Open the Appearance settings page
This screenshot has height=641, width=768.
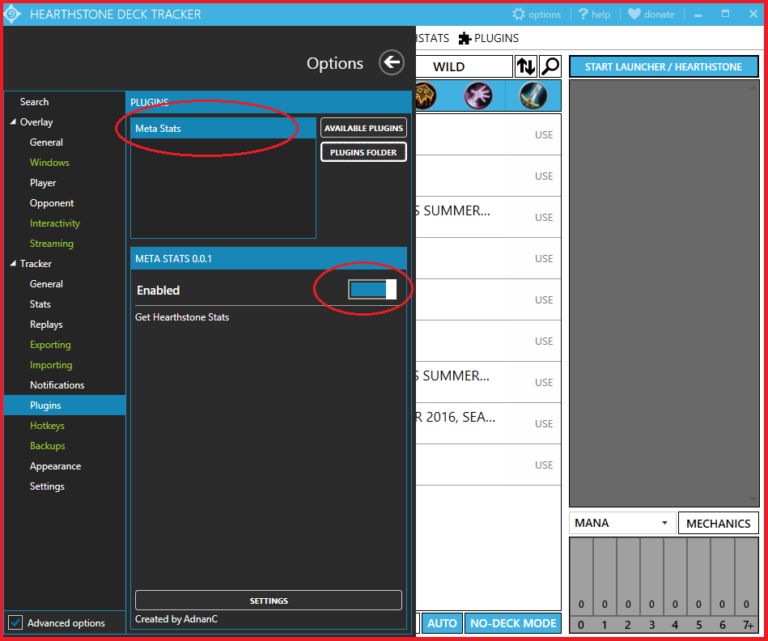(x=55, y=466)
